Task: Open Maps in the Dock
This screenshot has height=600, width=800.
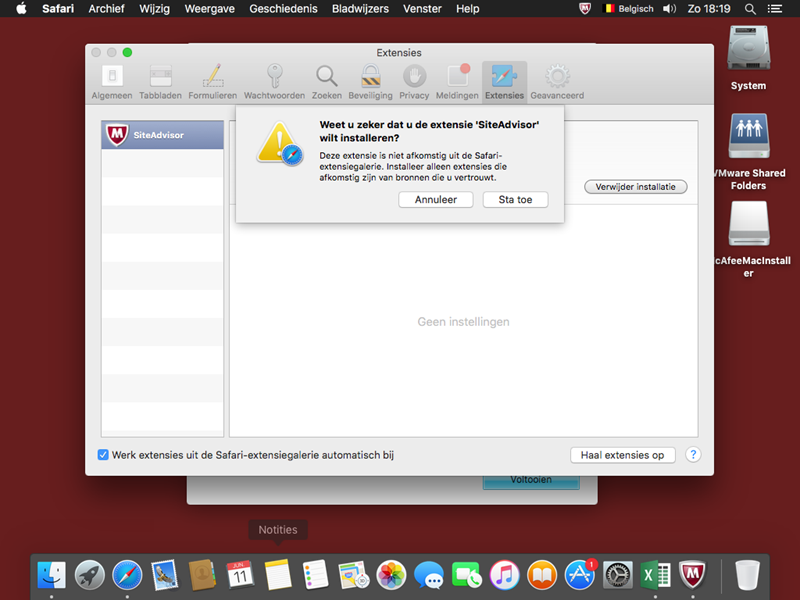Action: pos(353,575)
